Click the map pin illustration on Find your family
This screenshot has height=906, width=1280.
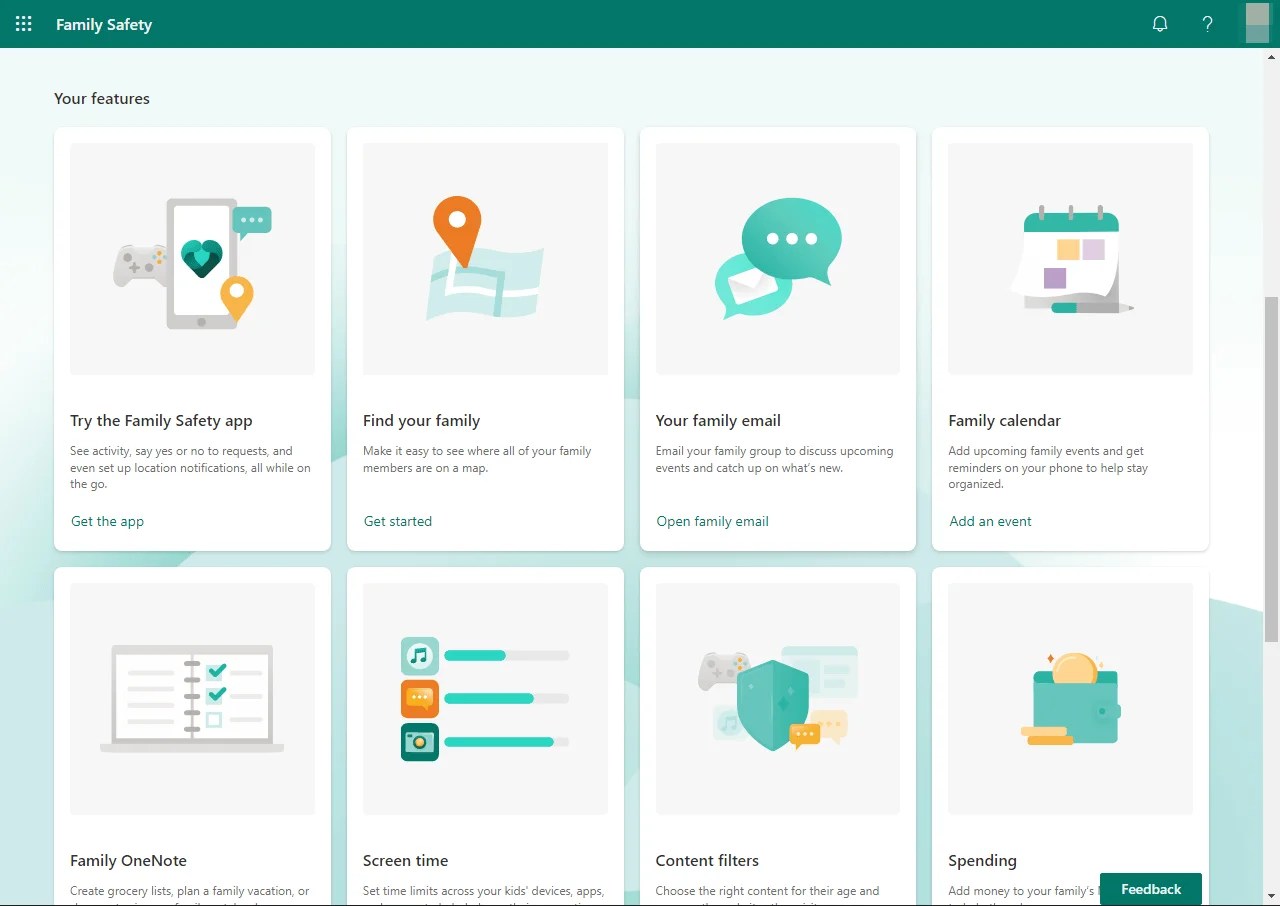pyautogui.click(x=485, y=258)
